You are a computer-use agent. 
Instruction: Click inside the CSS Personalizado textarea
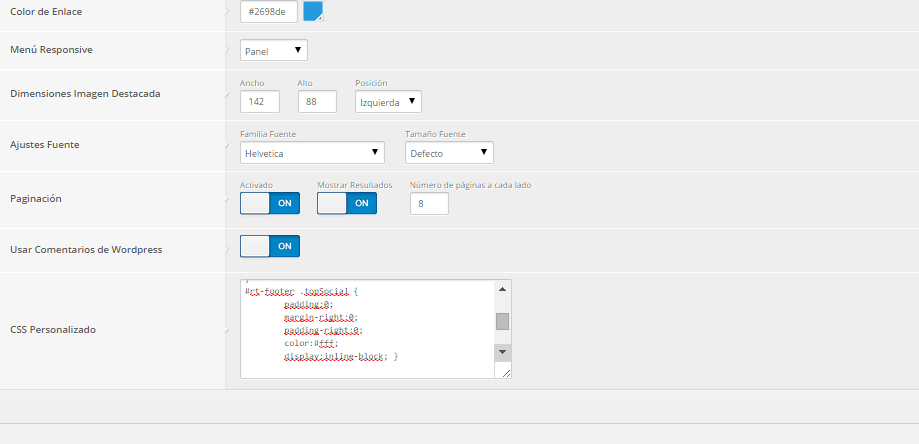point(367,329)
